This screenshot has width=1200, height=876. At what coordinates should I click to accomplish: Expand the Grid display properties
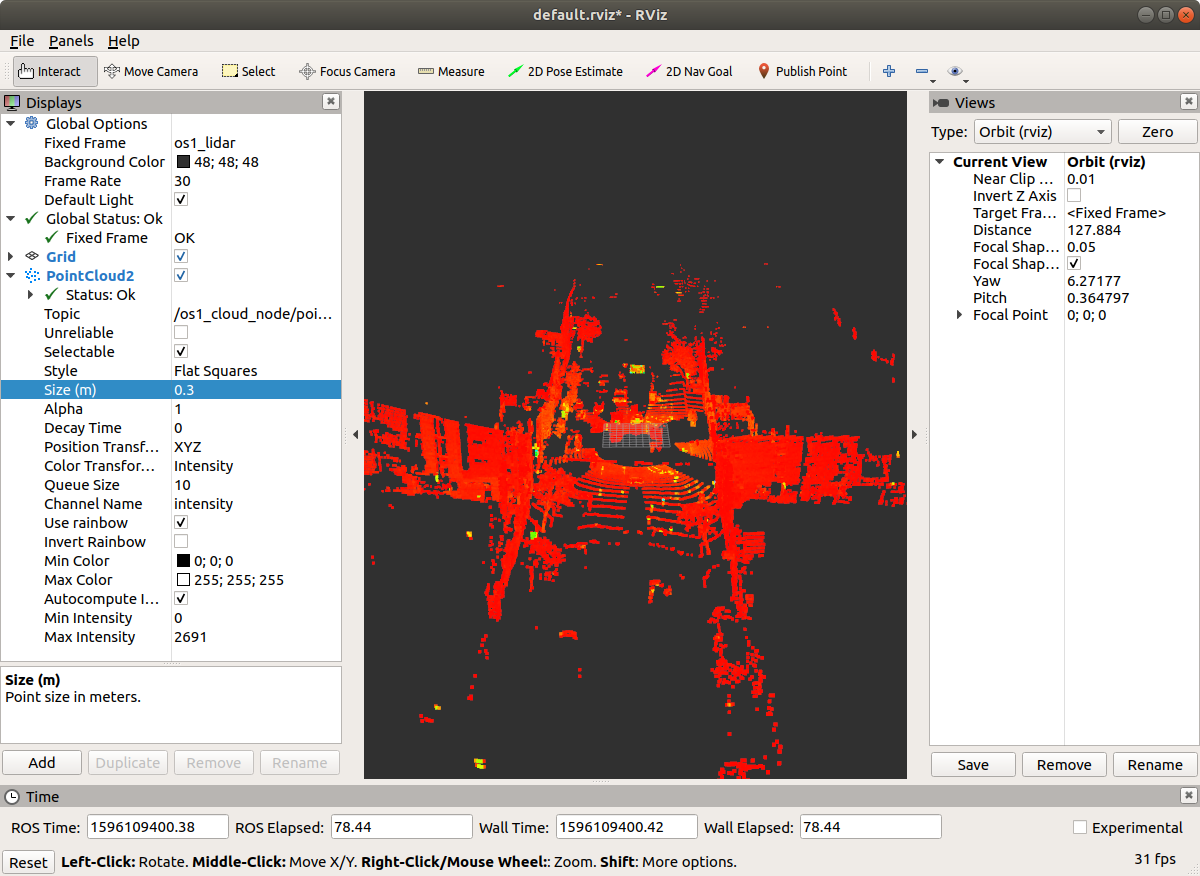point(11,256)
